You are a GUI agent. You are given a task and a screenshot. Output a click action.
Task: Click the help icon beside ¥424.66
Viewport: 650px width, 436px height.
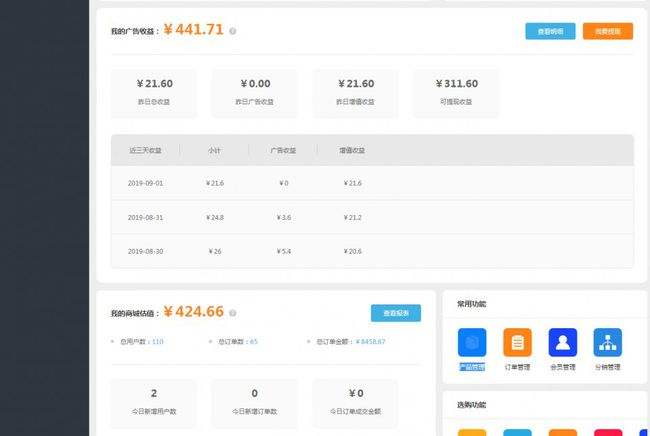234,313
